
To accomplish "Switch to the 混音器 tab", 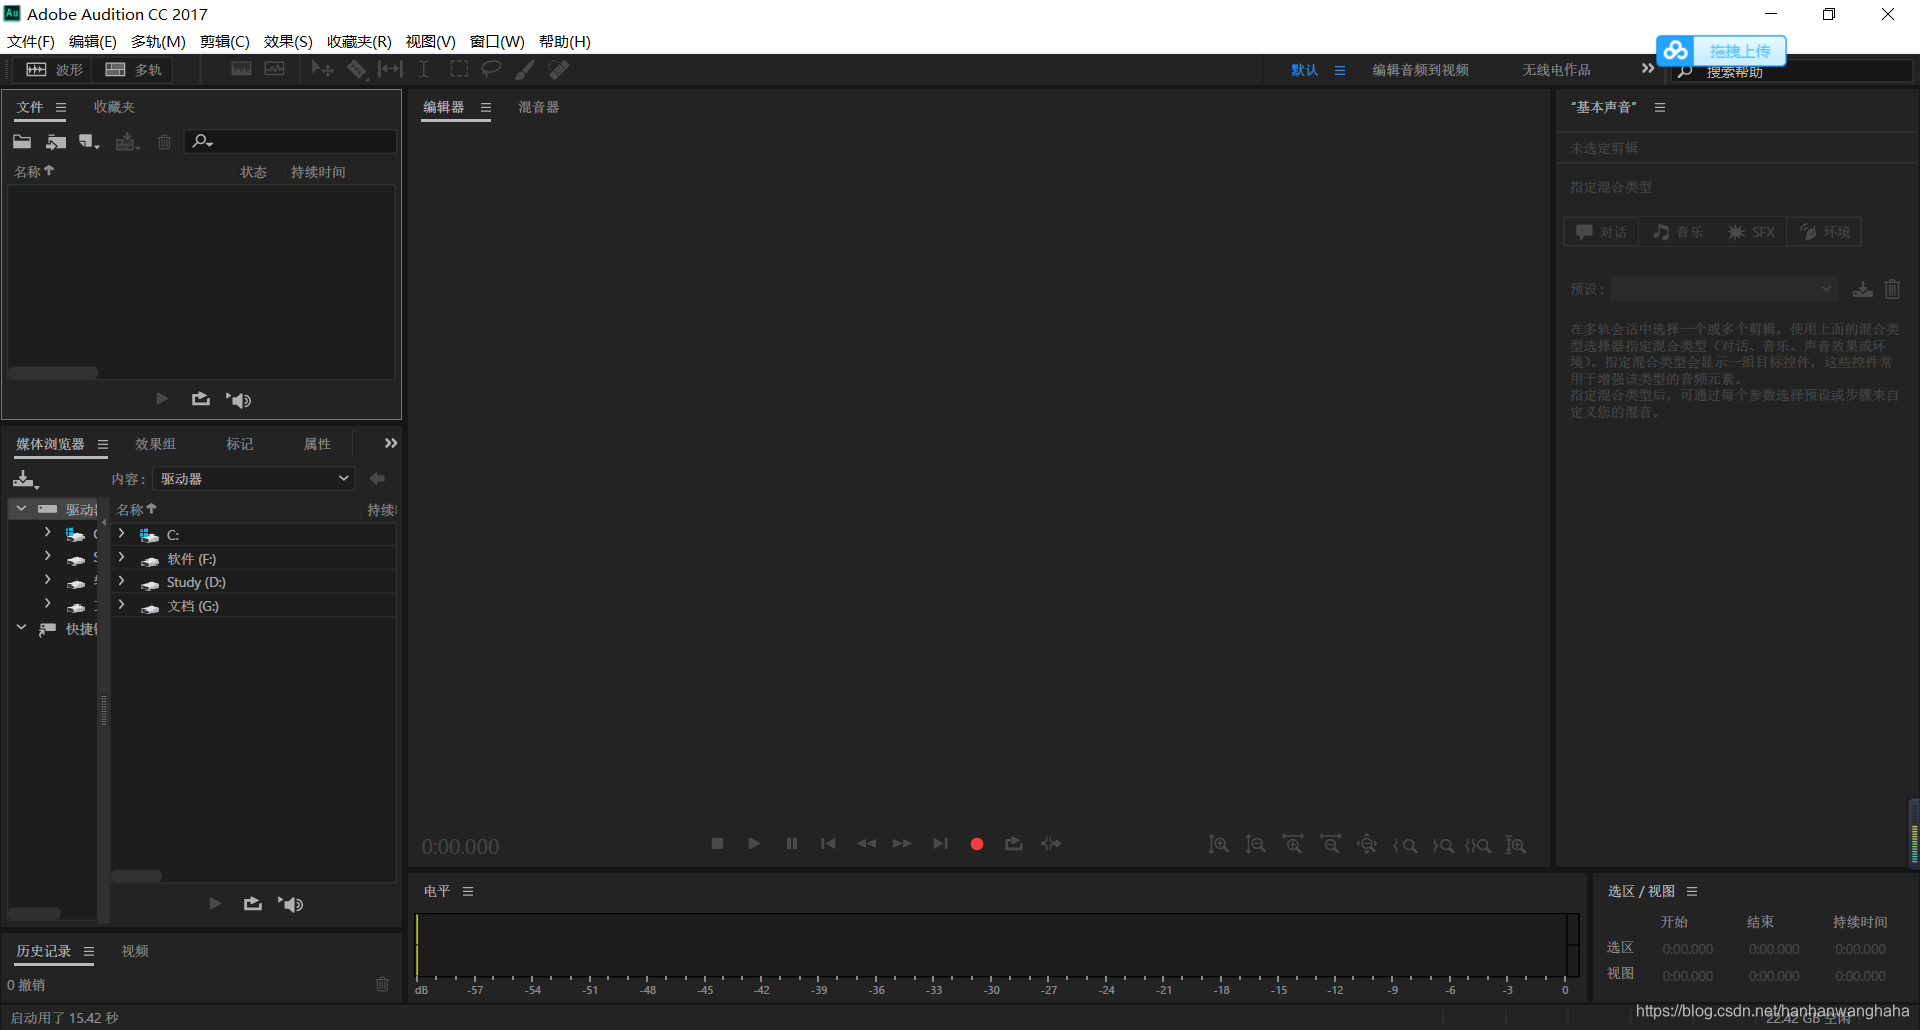I will tap(538, 107).
